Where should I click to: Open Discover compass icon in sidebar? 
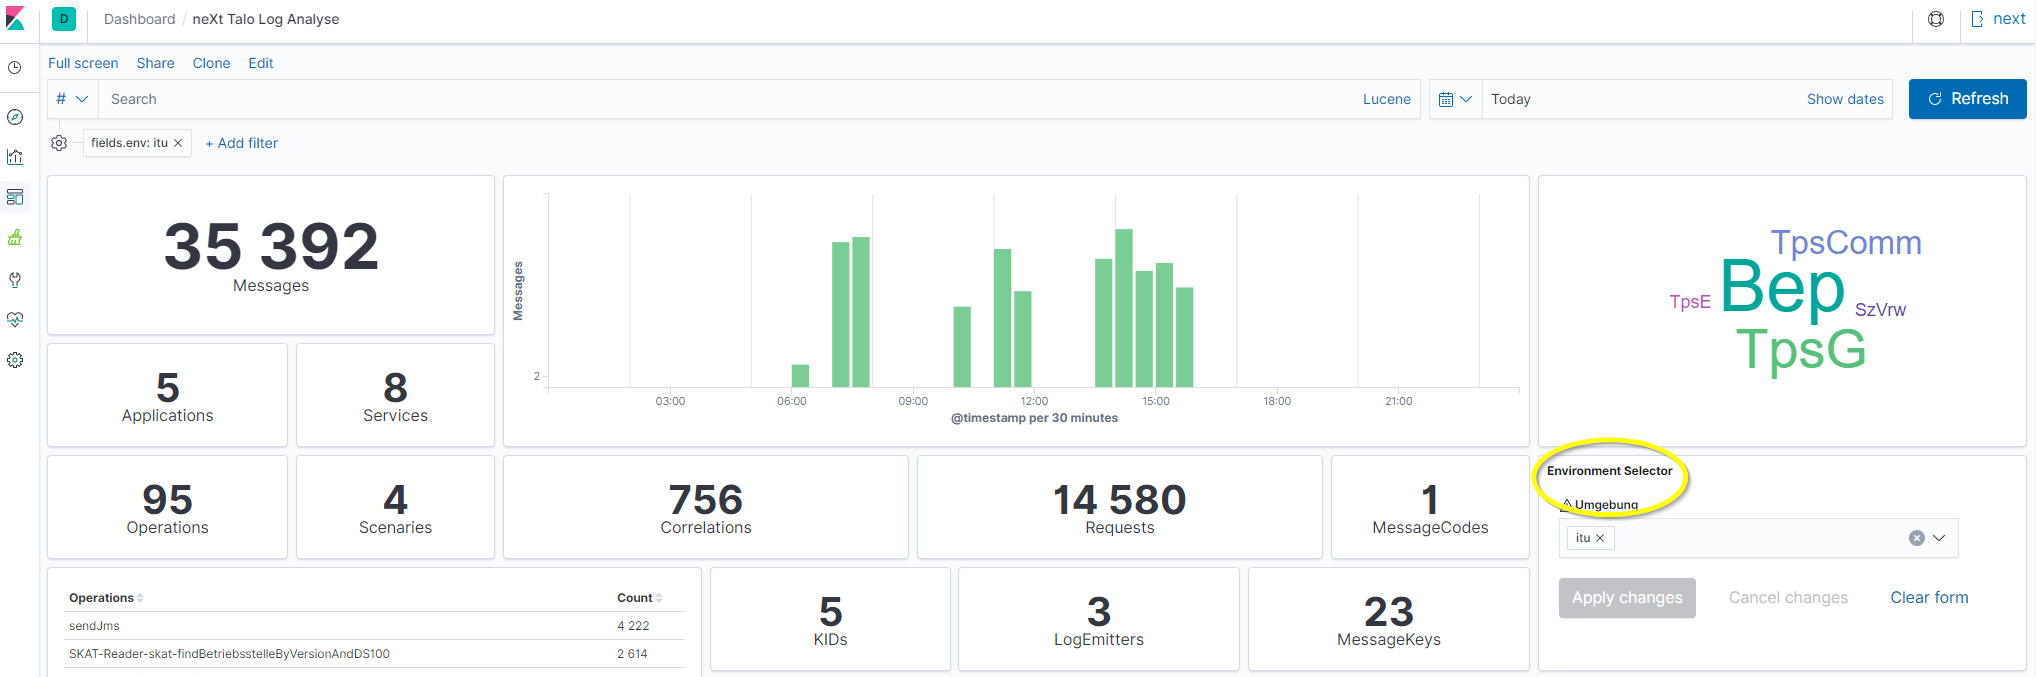coord(15,117)
